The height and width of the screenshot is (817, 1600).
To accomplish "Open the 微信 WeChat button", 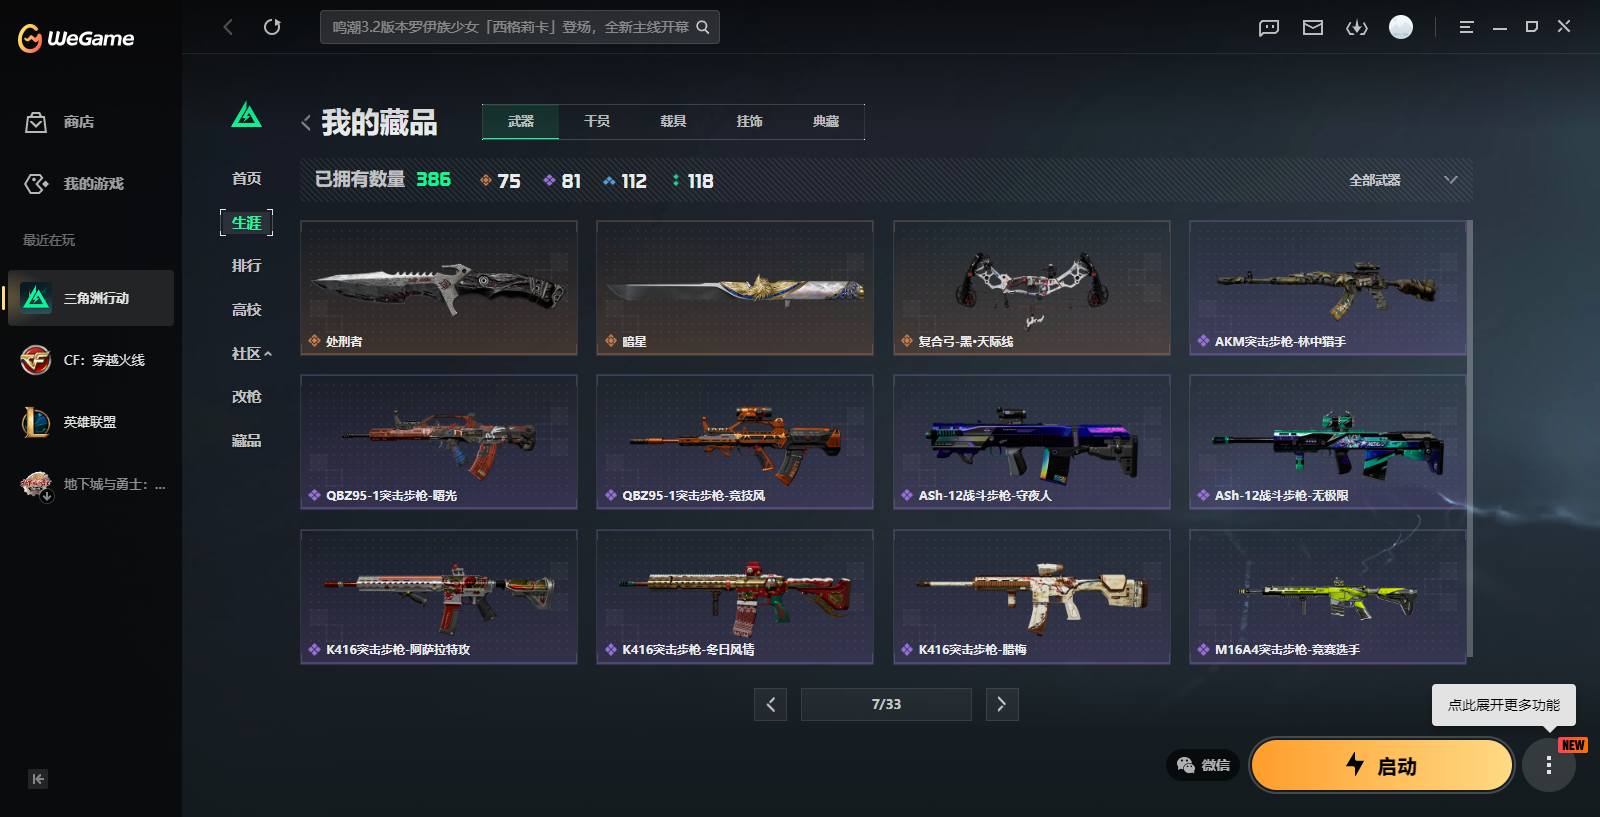I will (1203, 765).
